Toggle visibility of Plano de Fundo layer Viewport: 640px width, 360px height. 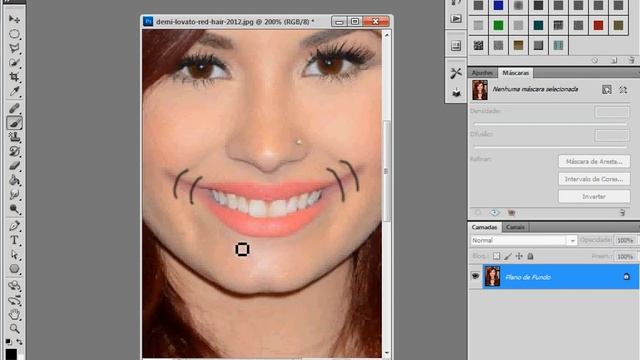click(x=475, y=276)
